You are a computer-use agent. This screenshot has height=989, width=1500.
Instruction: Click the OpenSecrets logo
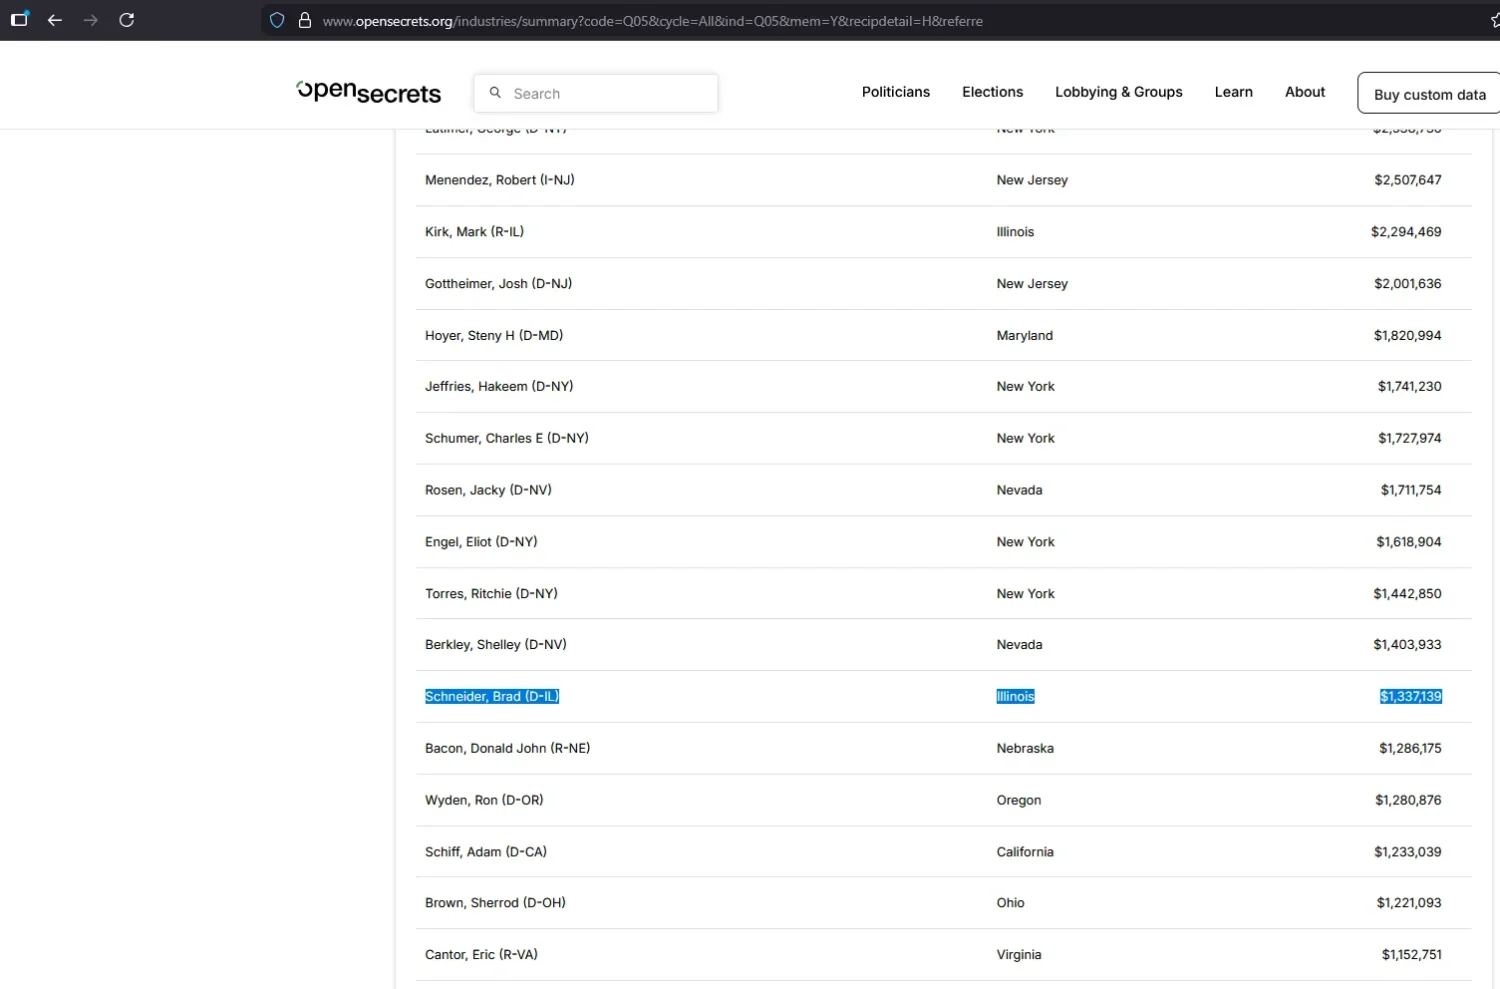pyautogui.click(x=369, y=92)
